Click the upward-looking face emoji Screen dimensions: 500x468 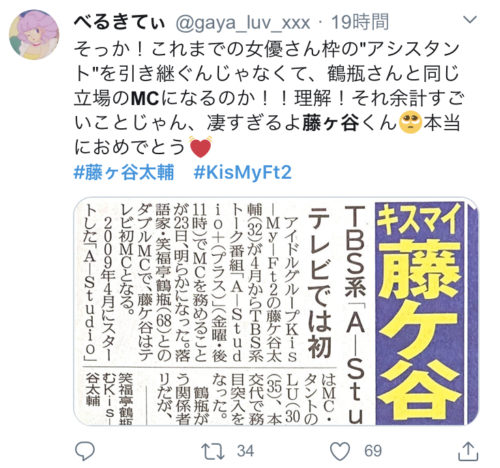point(410,123)
